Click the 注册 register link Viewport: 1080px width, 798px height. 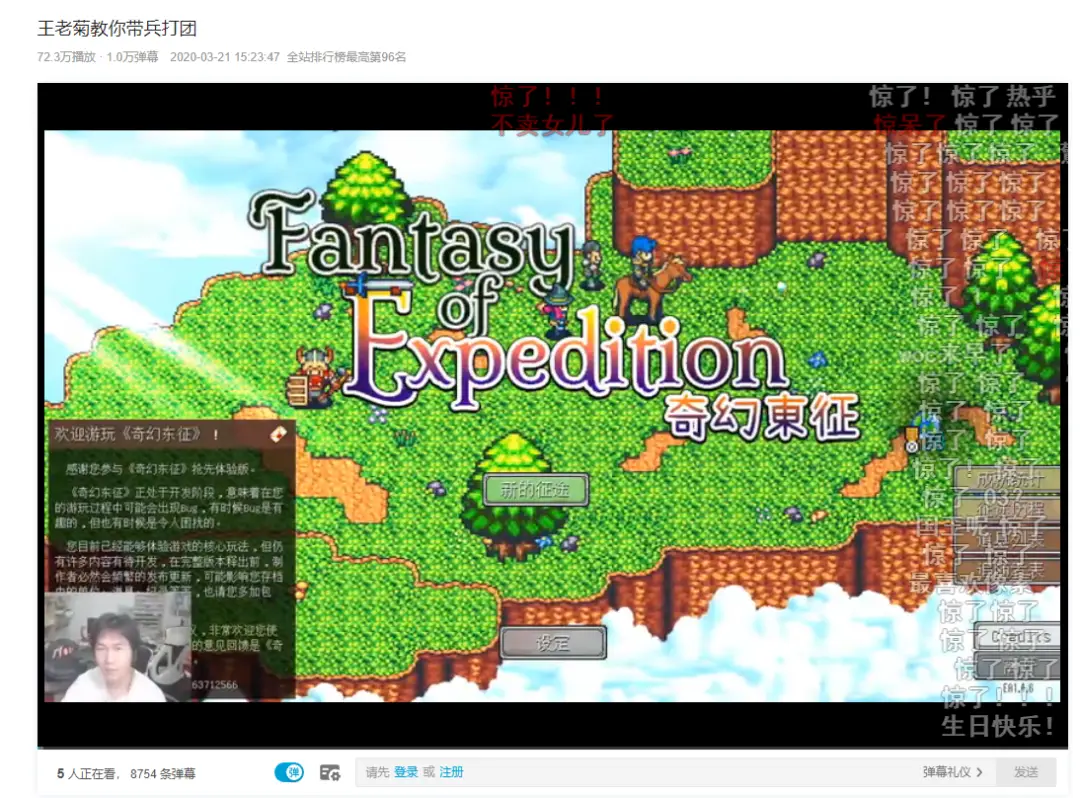(x=451, y=772)
